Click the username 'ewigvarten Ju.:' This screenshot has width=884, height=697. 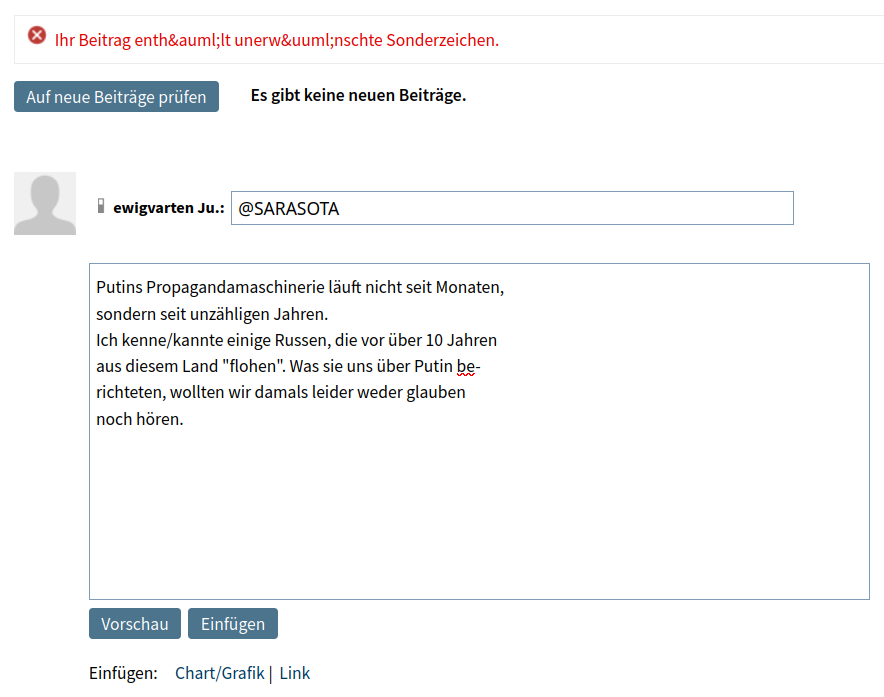[x=169, y=208]
